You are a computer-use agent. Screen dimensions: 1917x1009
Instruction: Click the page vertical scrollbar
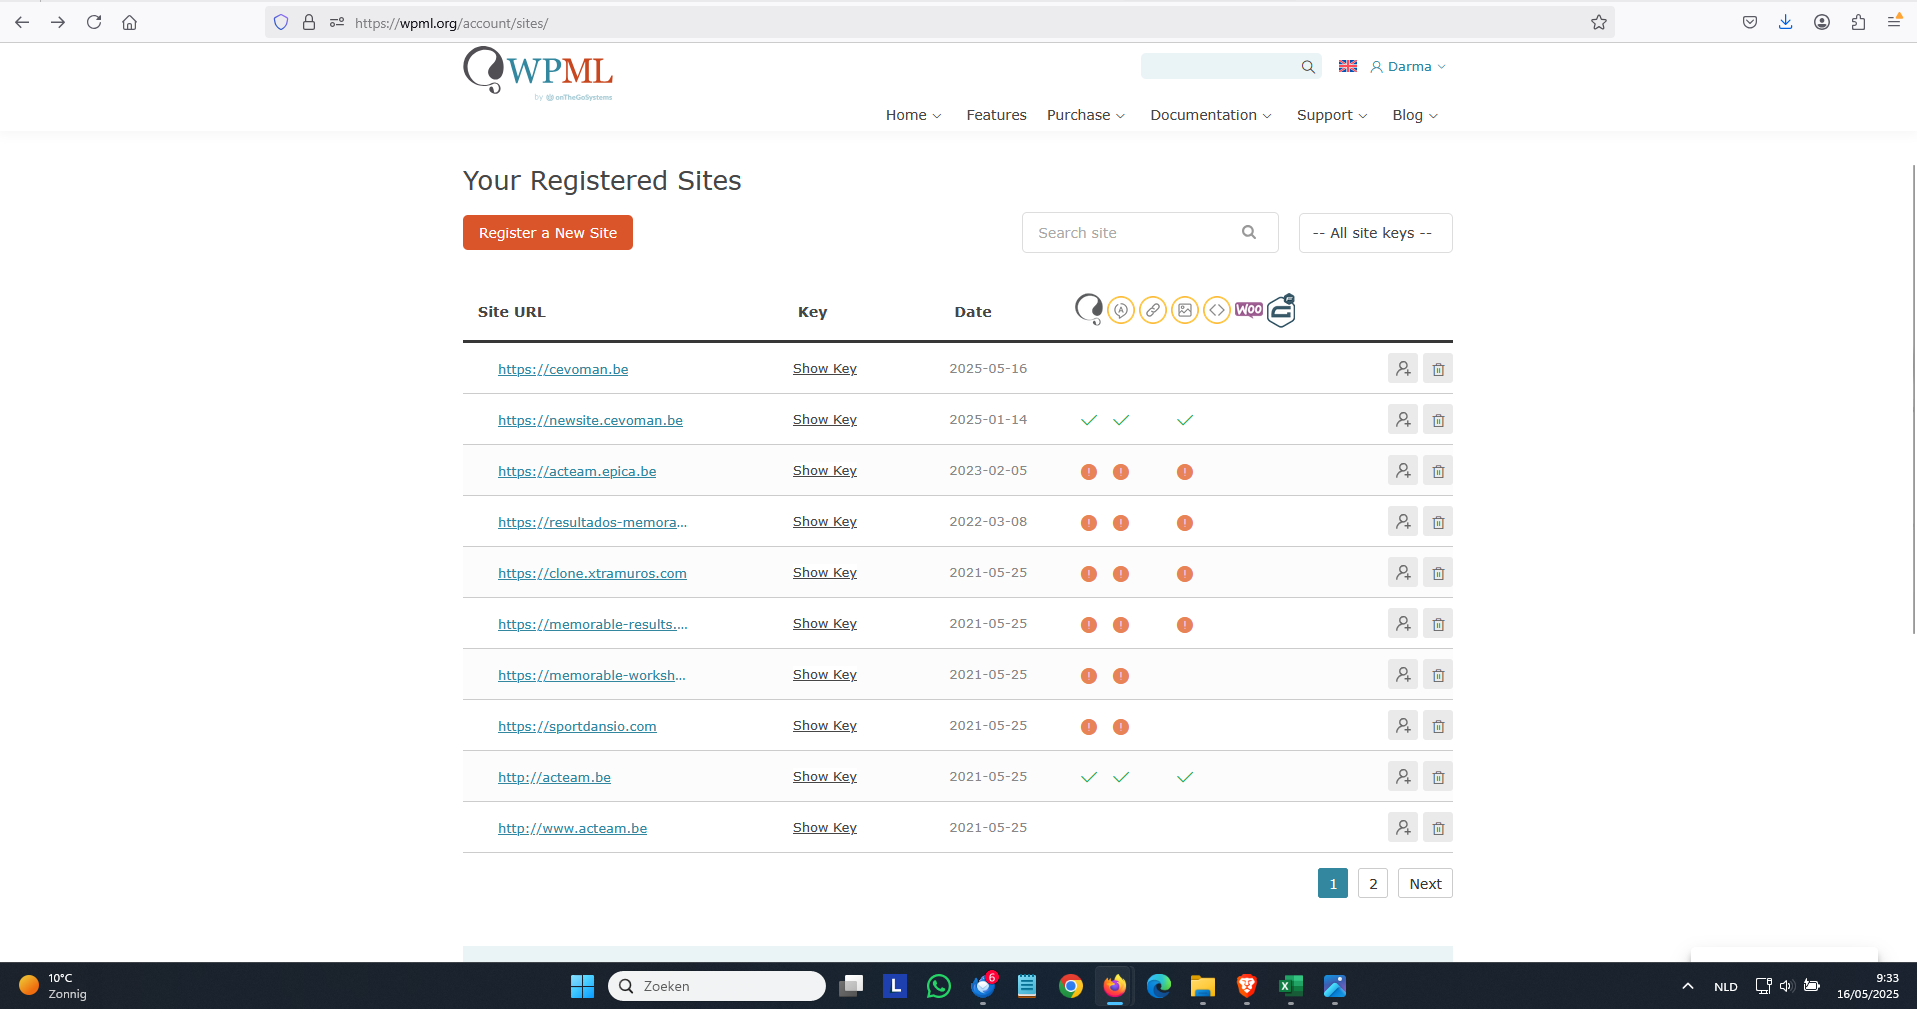click(x=1912, y=400)
